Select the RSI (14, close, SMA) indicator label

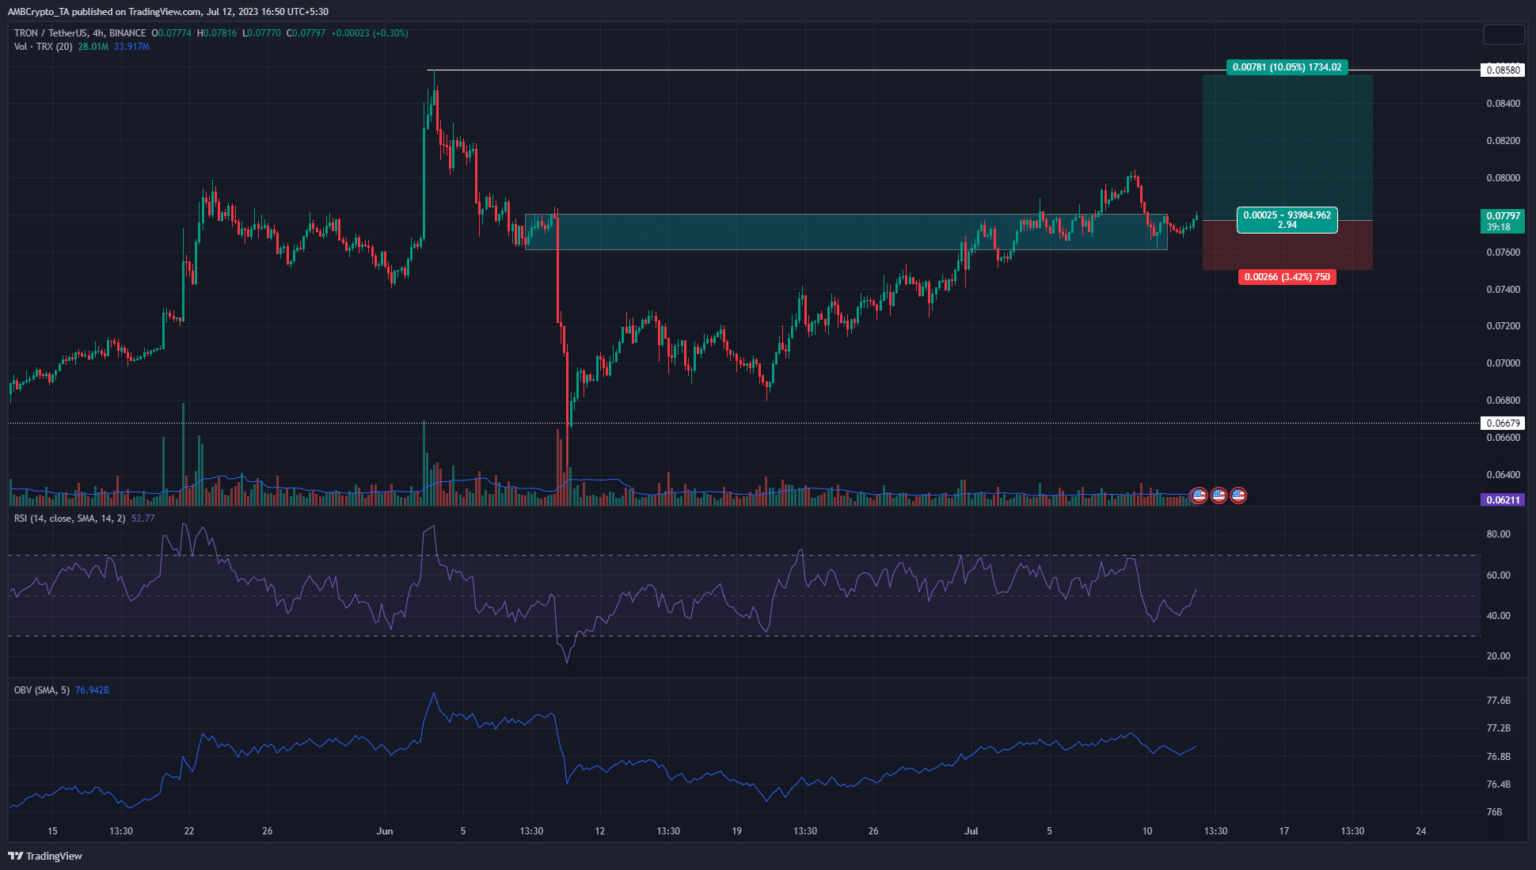pos(70,518)
